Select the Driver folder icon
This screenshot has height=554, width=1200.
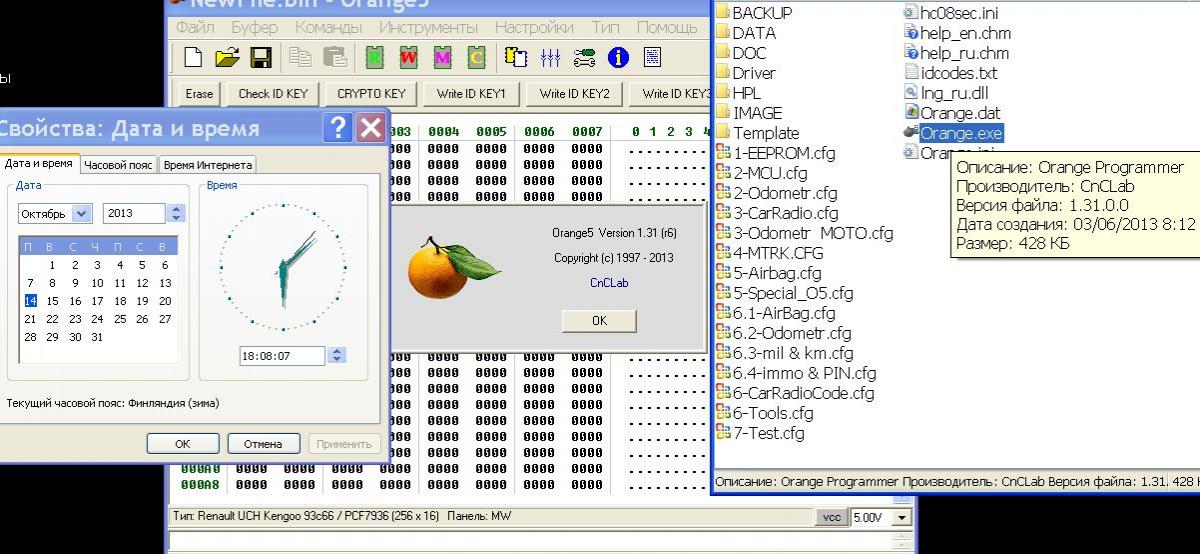pyautogui.click(x=723, y=73)
